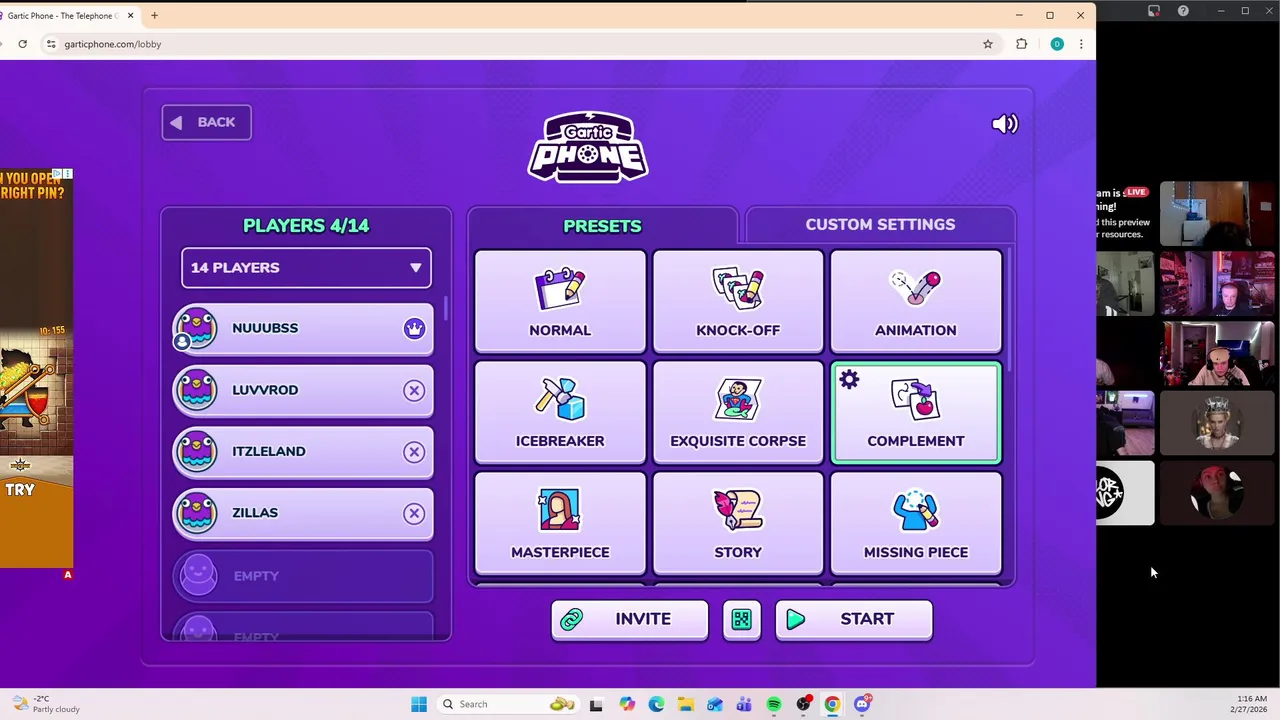Expand the 14 Players dropdown
Screen dimensions: 1280x720
coord(306,268)
